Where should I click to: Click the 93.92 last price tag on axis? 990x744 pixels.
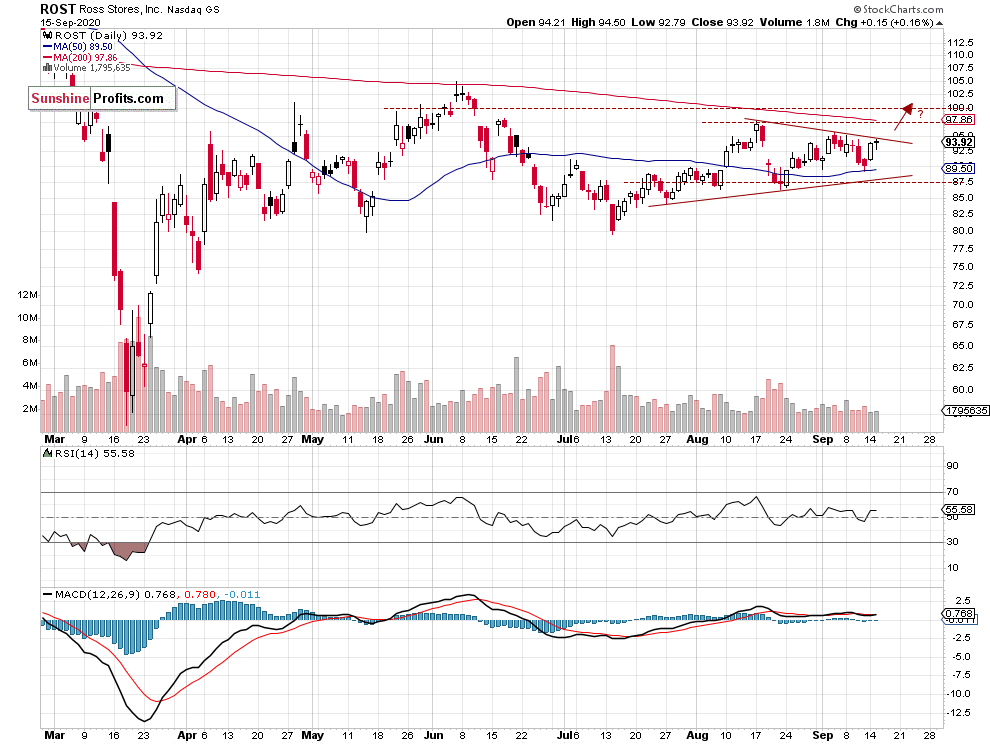point(958,142)
